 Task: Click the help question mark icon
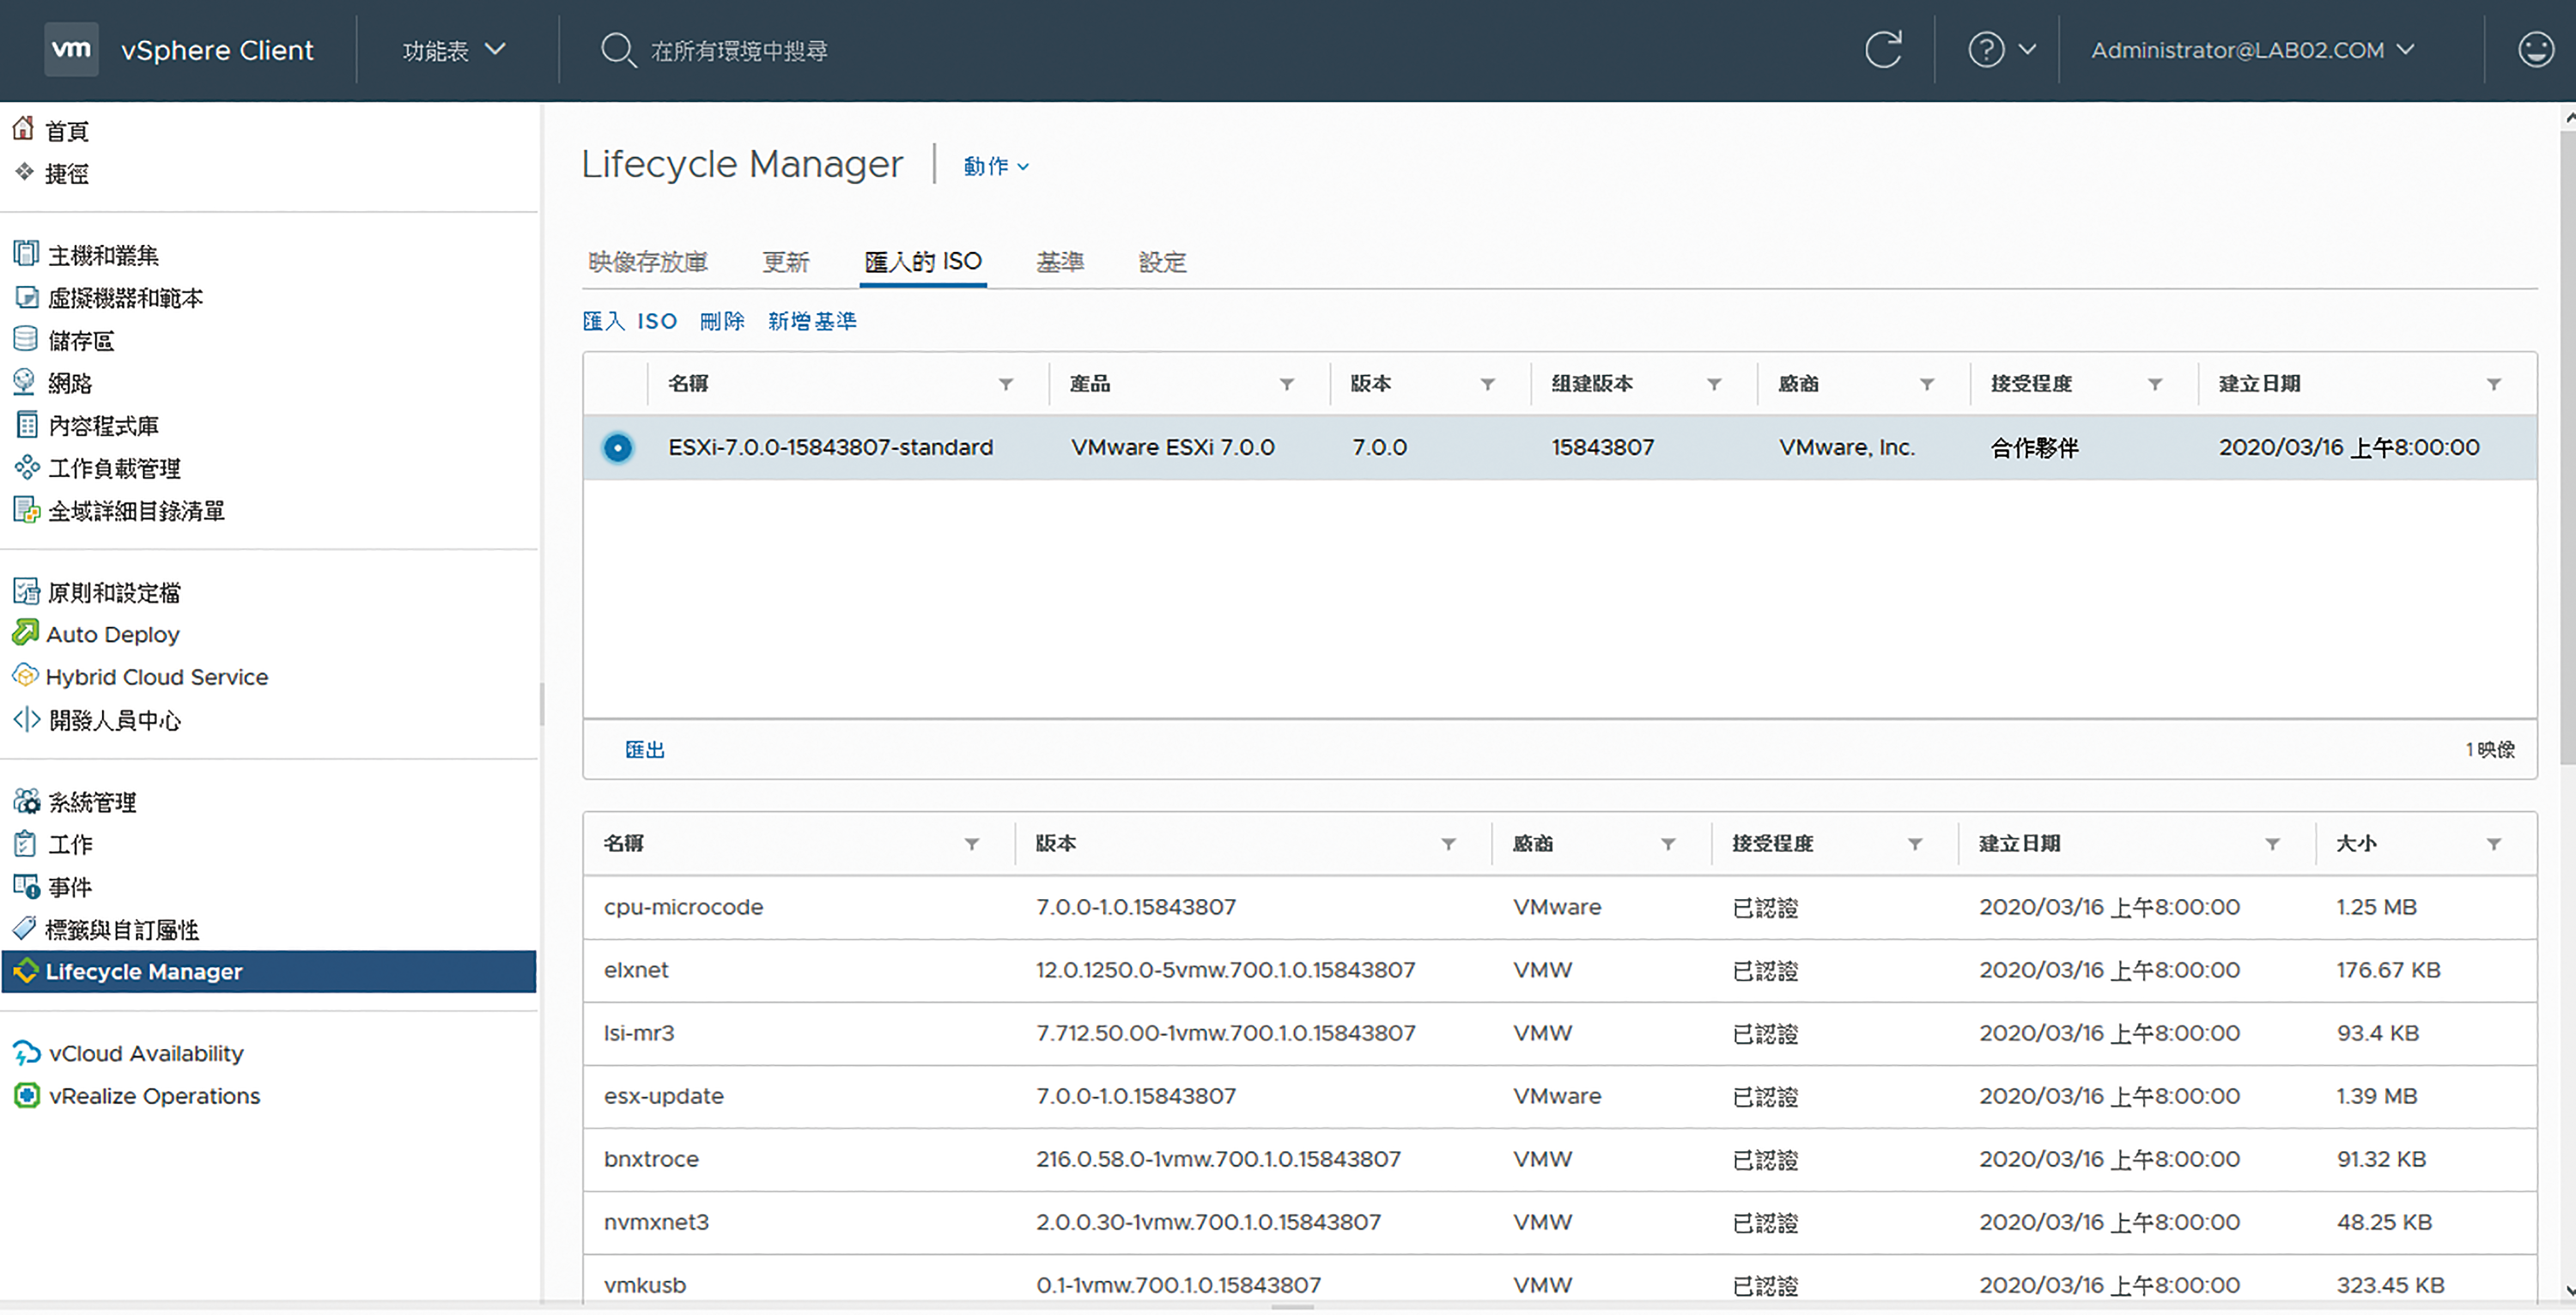pos(1986,49)
